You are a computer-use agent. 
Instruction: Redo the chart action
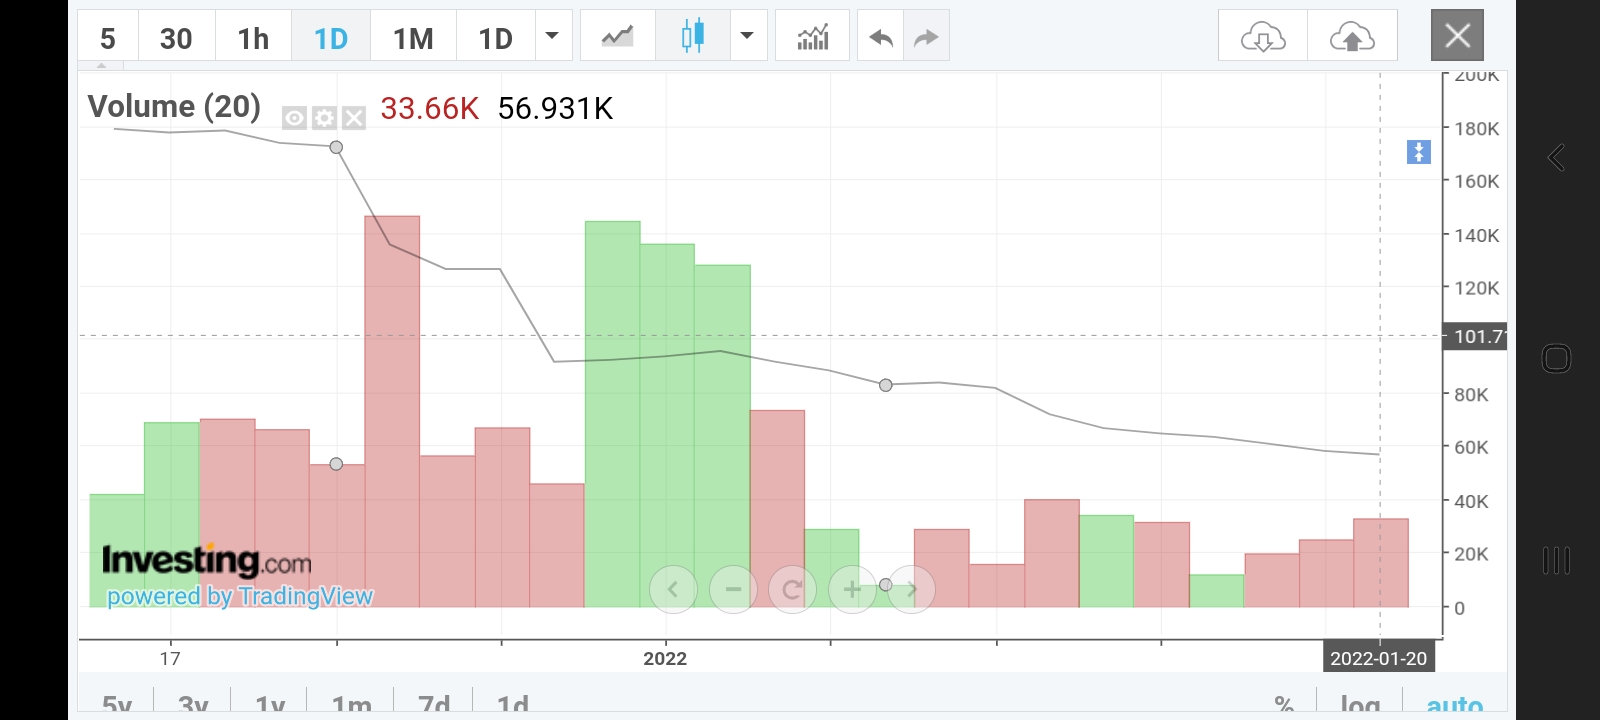pyautogui.click(x=926, y=38)
